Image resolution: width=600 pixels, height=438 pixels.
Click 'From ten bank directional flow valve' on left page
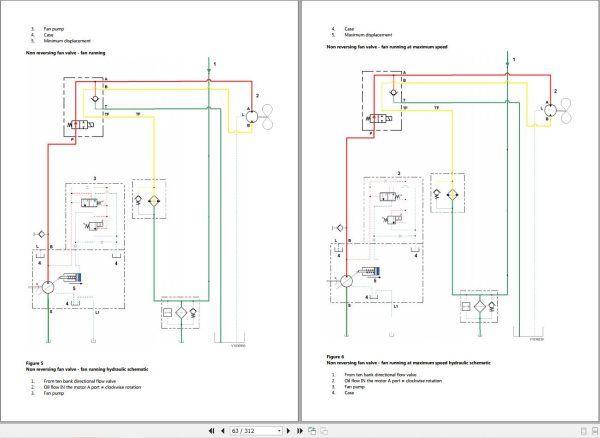point(80,381)
